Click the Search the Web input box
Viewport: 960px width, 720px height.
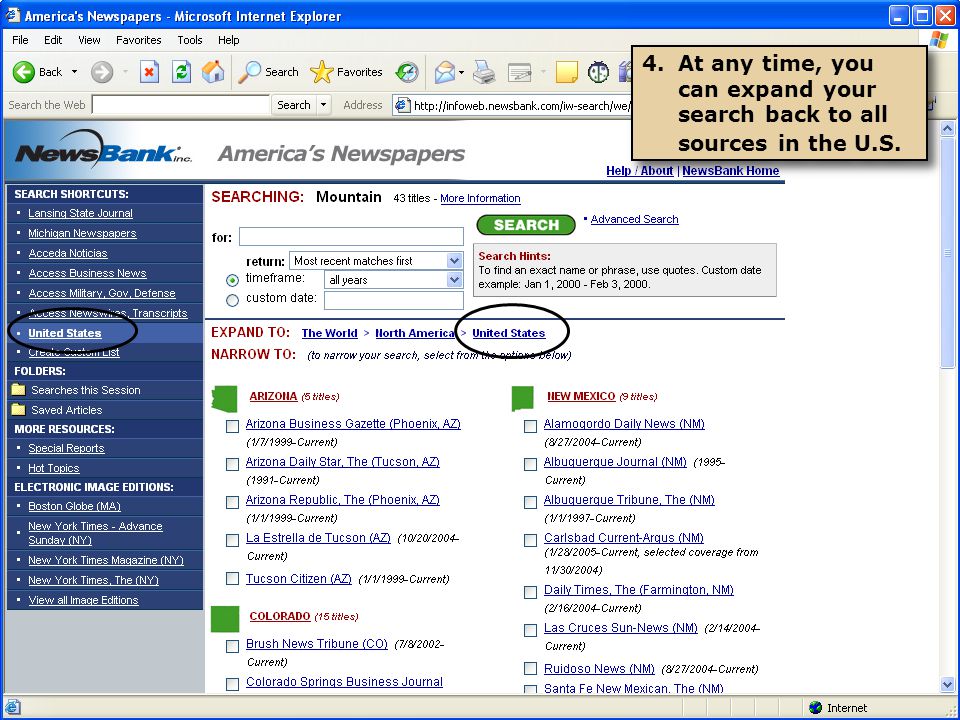[x=181, y=105]
